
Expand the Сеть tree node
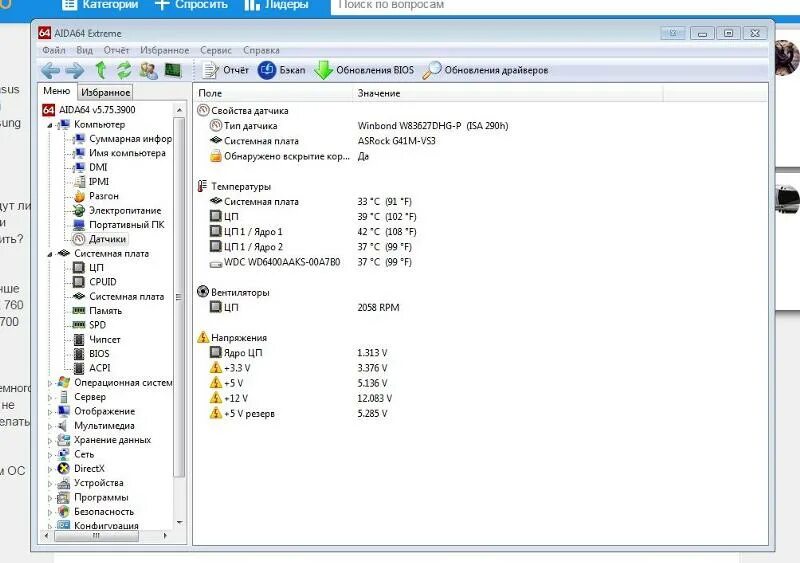coord(50,454)
